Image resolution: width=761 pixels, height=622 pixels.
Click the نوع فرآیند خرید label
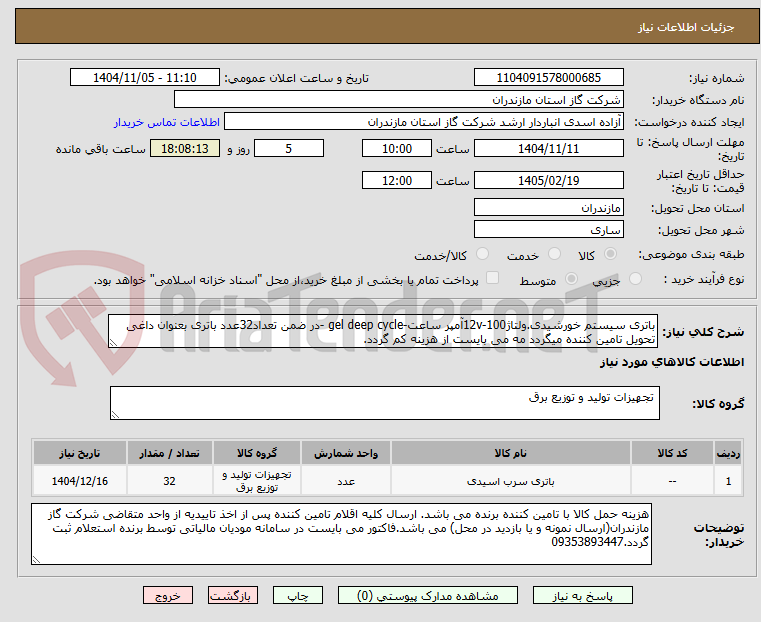pyautogui.click(x=704, y=279)
